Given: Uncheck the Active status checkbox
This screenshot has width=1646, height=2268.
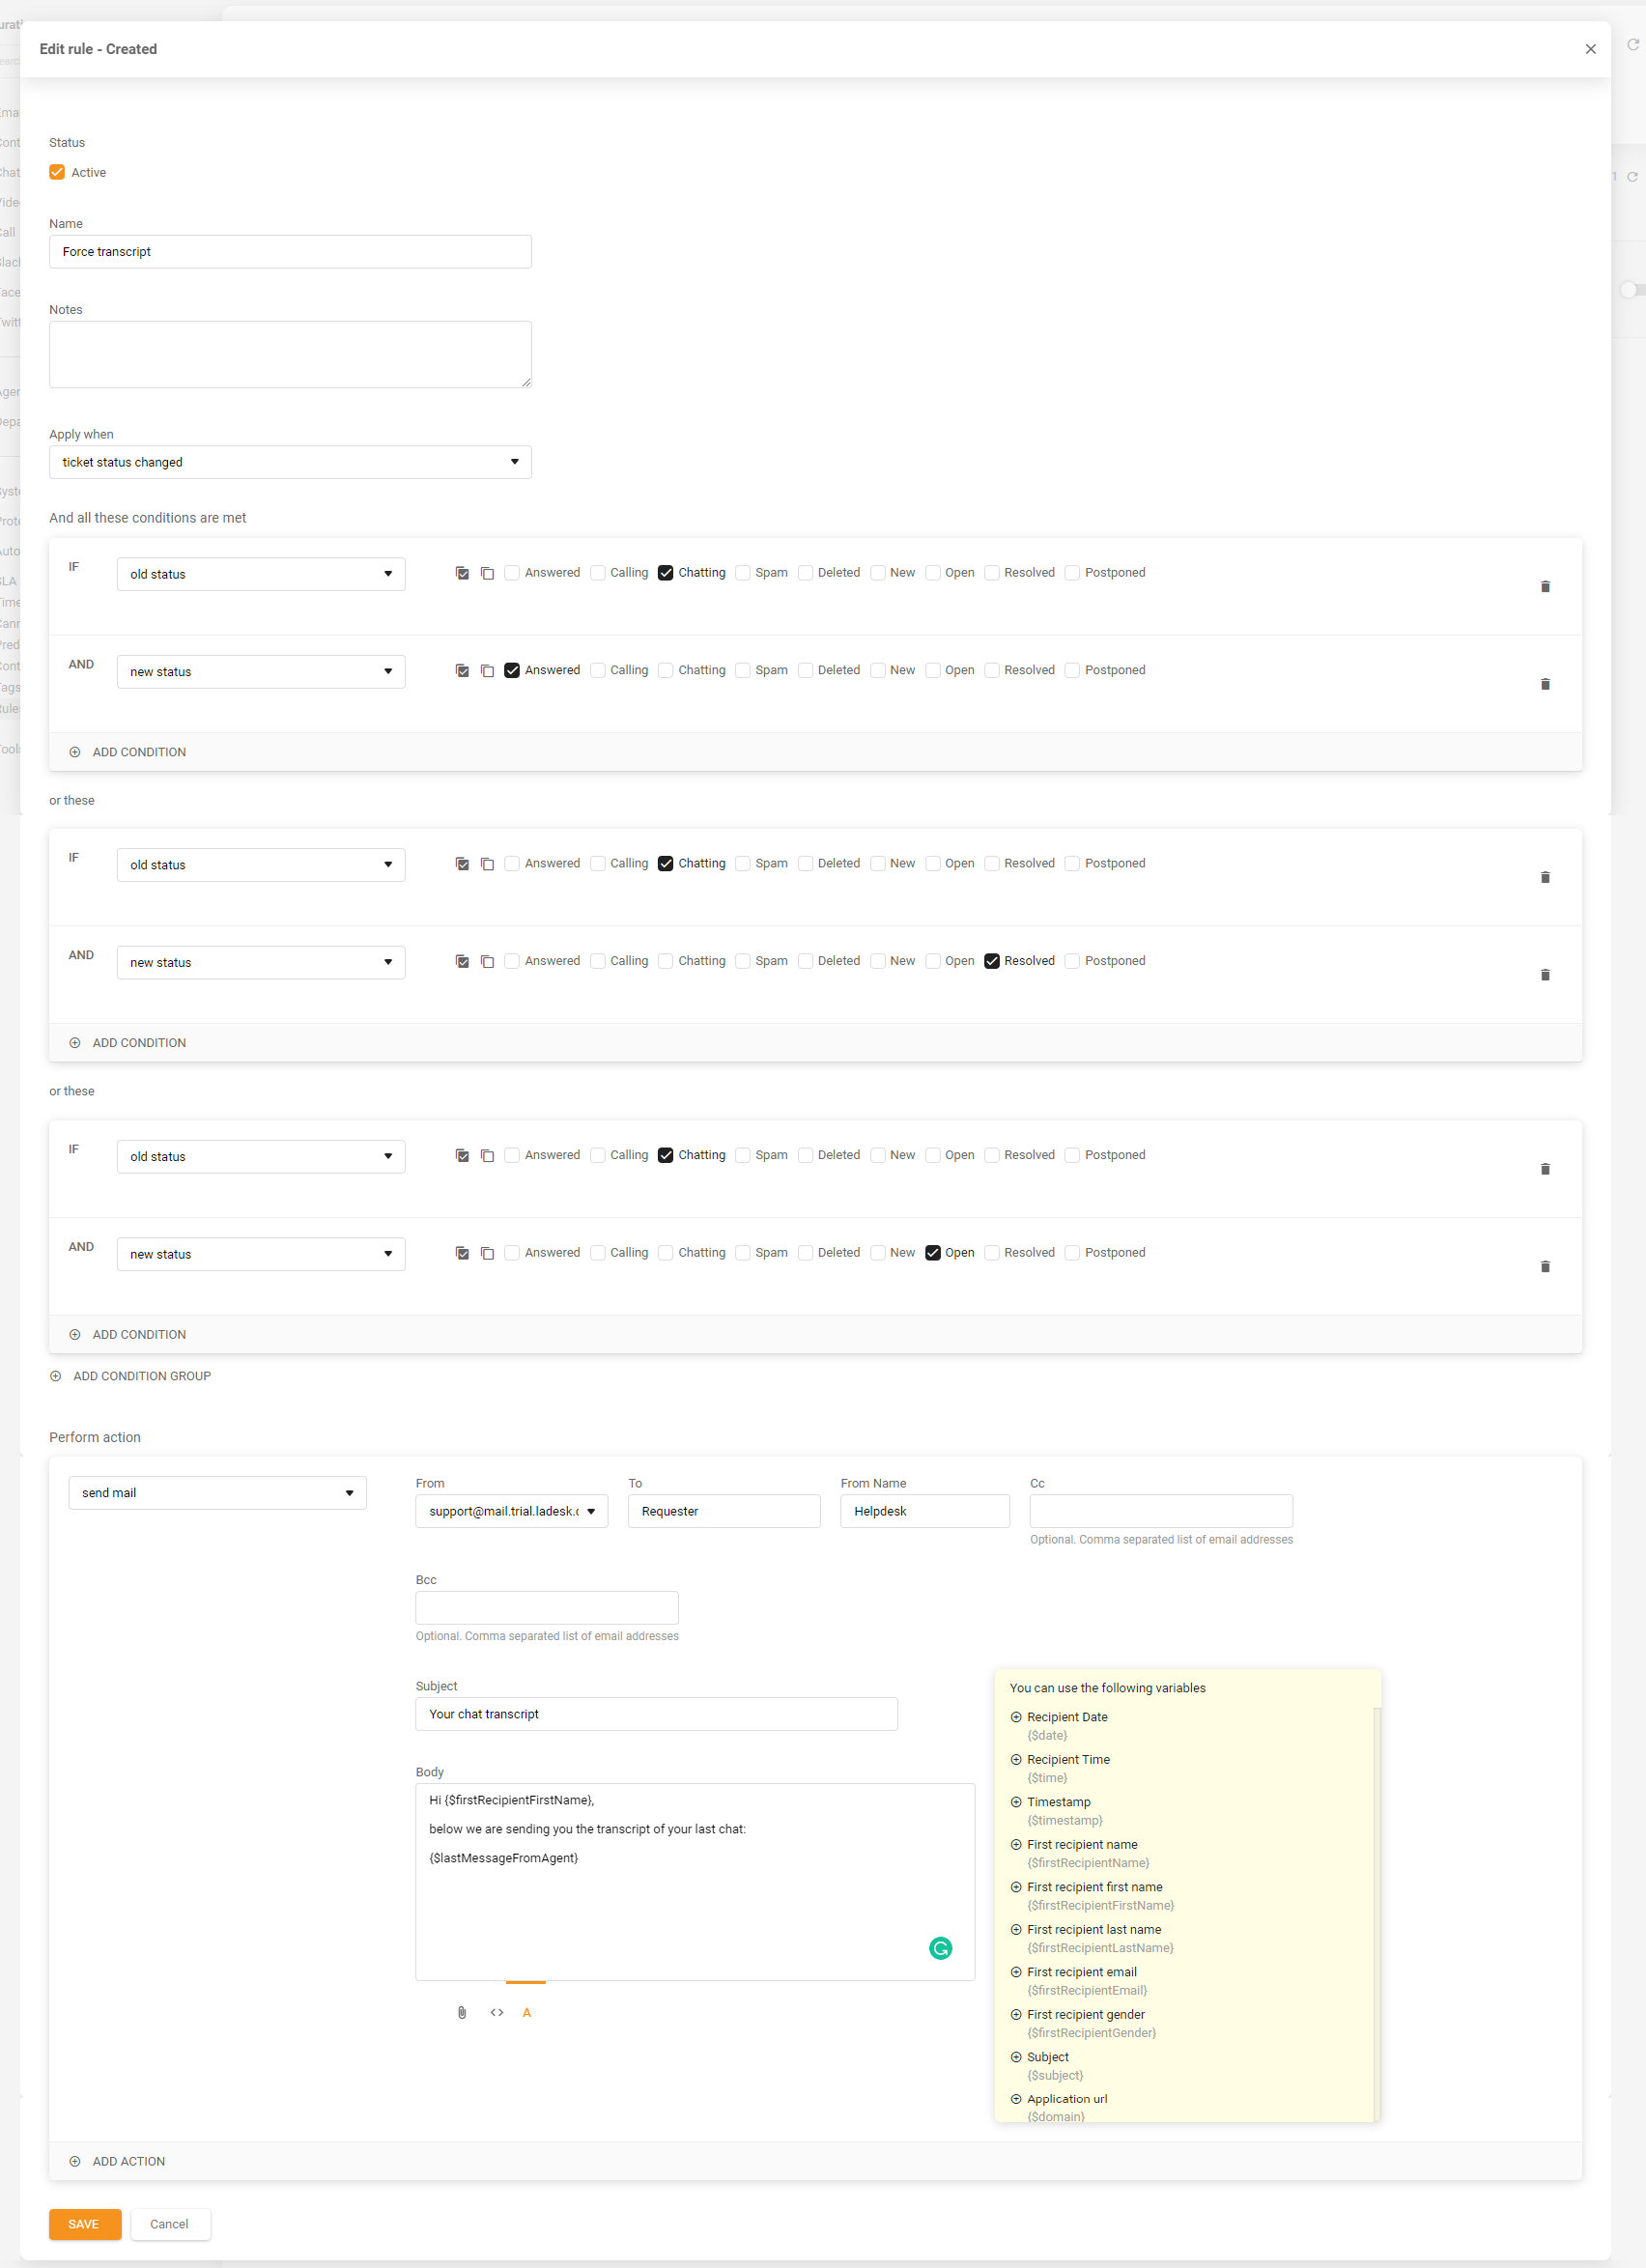Looking at the screenshot, I should [x=57, y=172].
